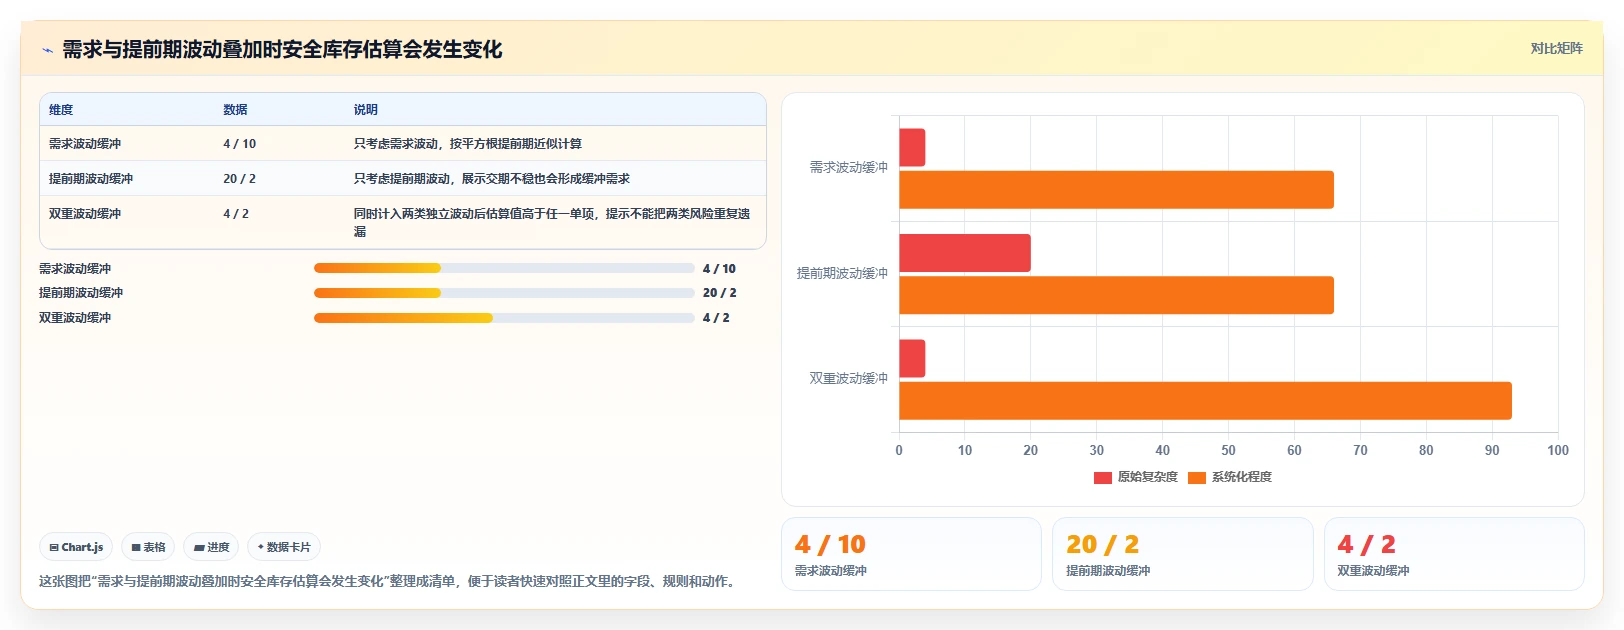The image size is (1624, 630).
Task: Click the 双重波动缓冲 label on the chart axis
Action: (x=848, y=379)
